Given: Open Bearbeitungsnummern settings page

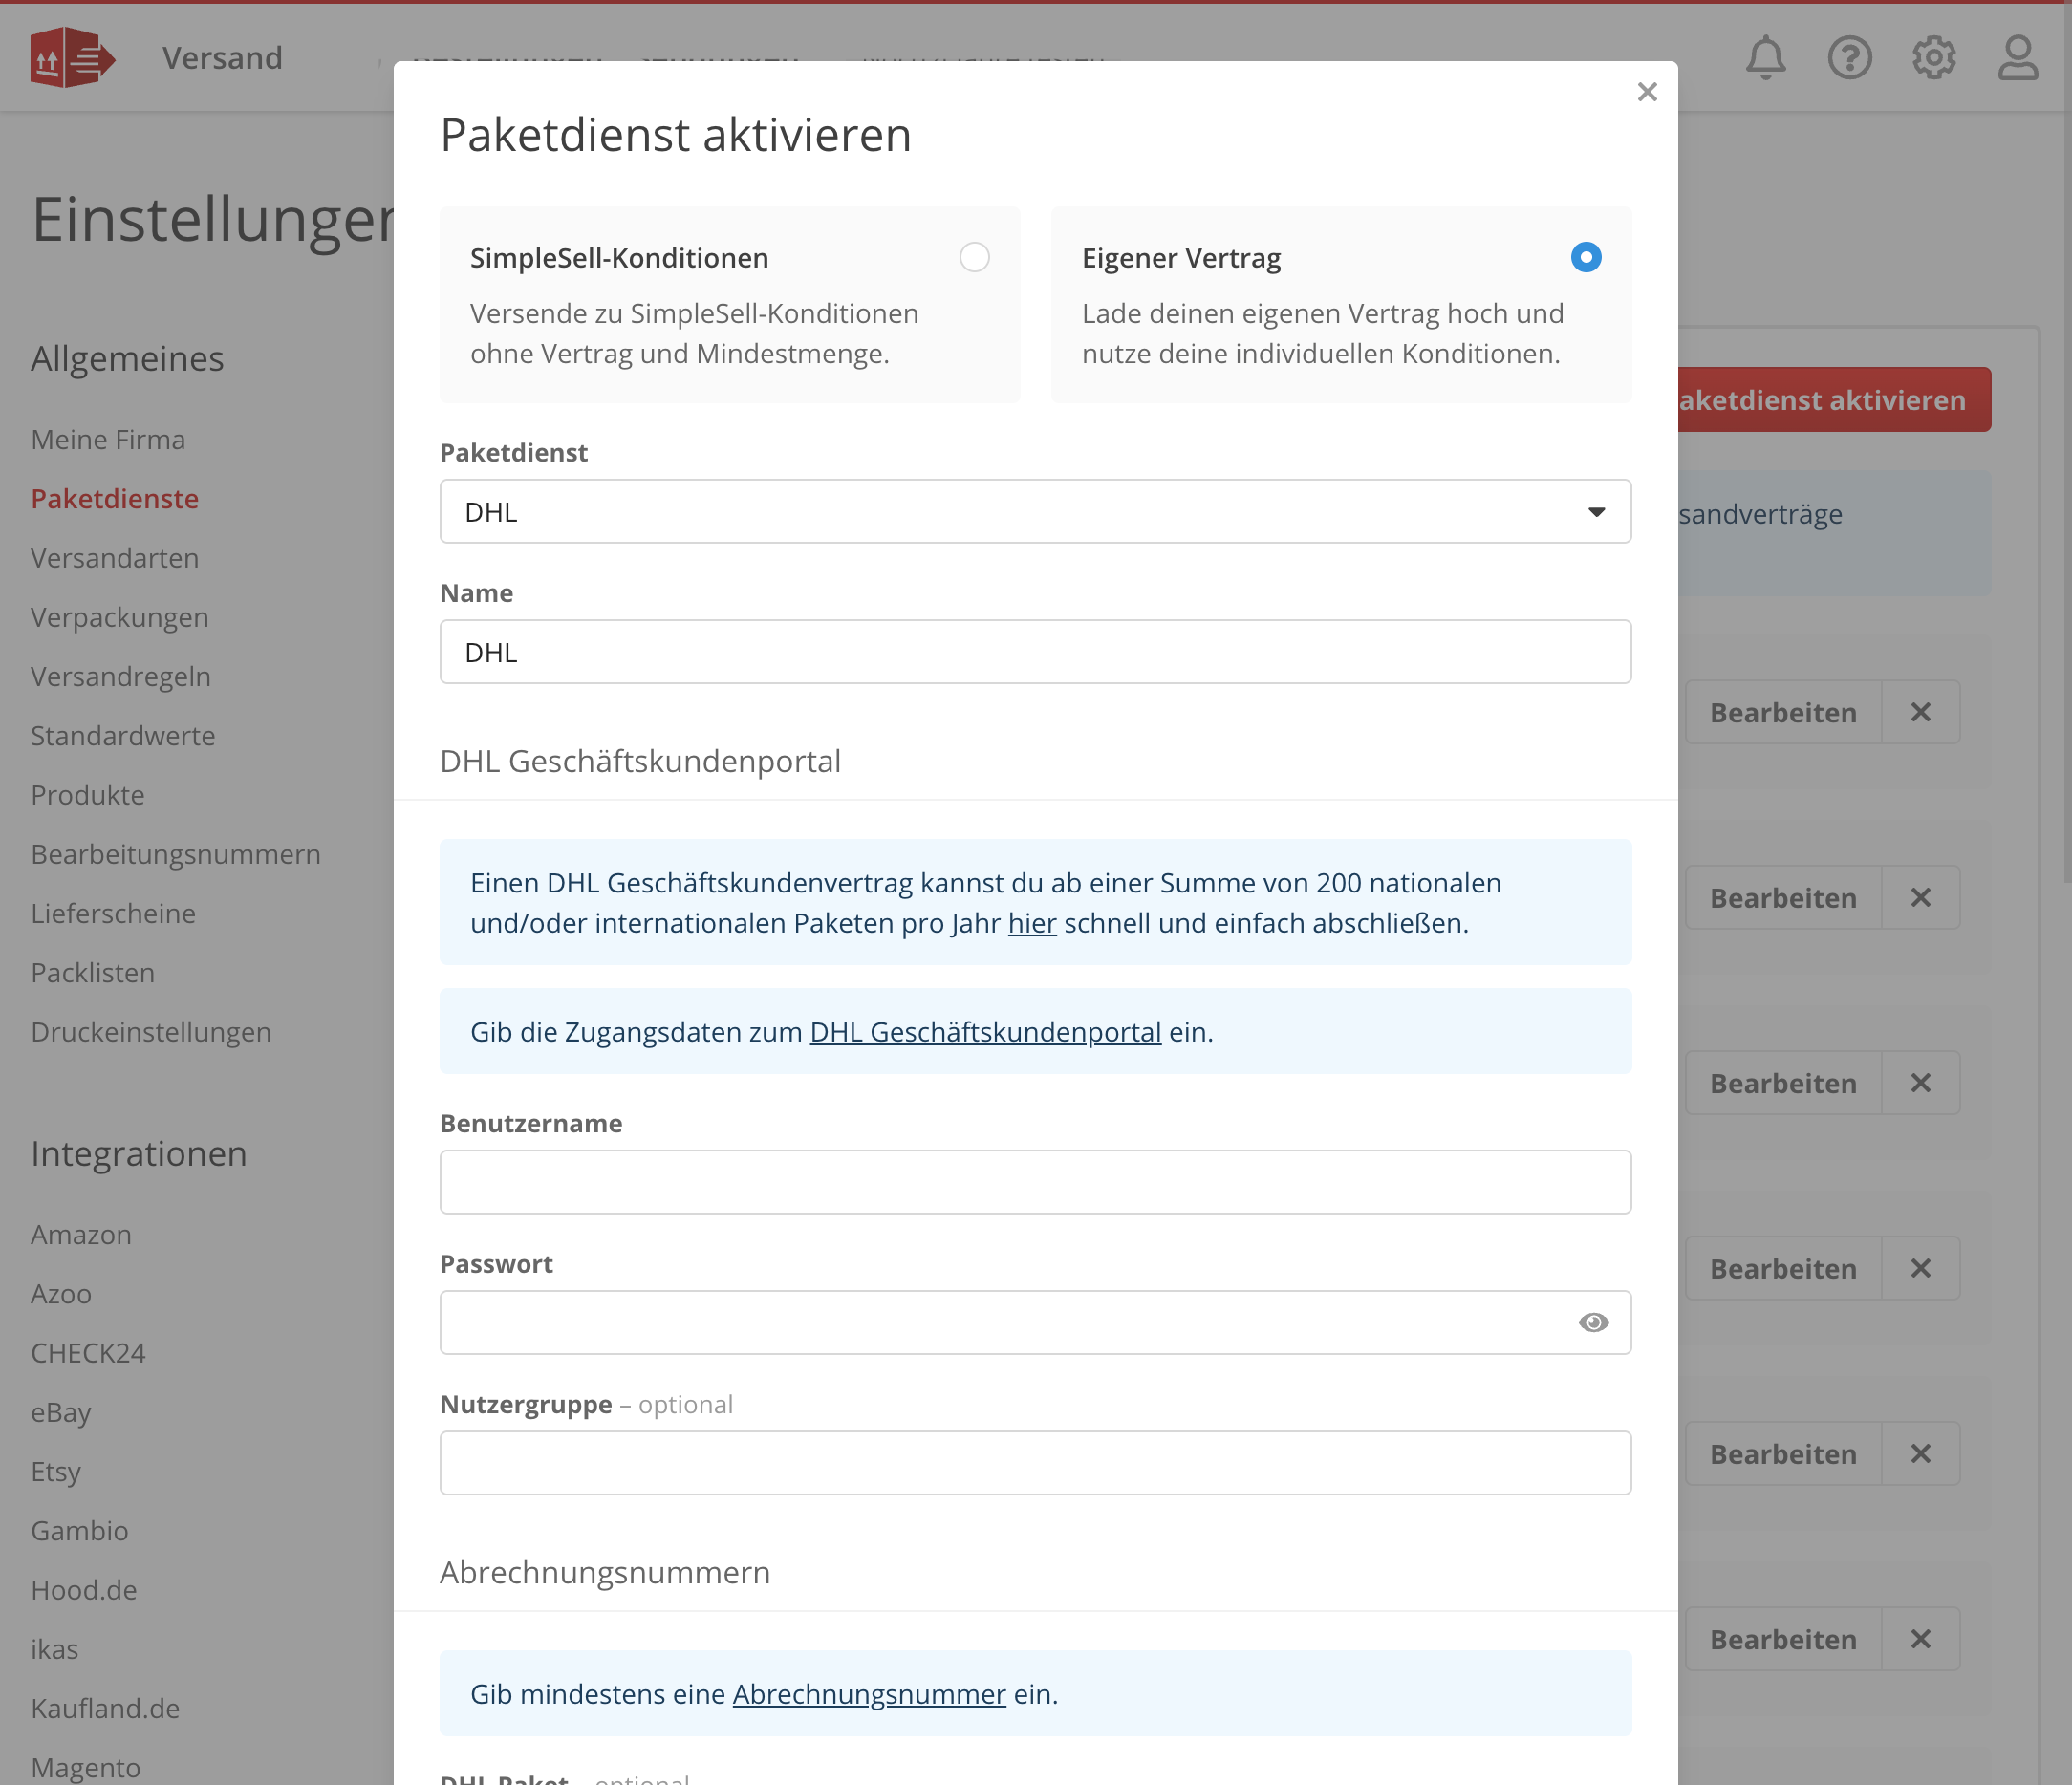Looking at the screenshot, I should pos(176,854).
